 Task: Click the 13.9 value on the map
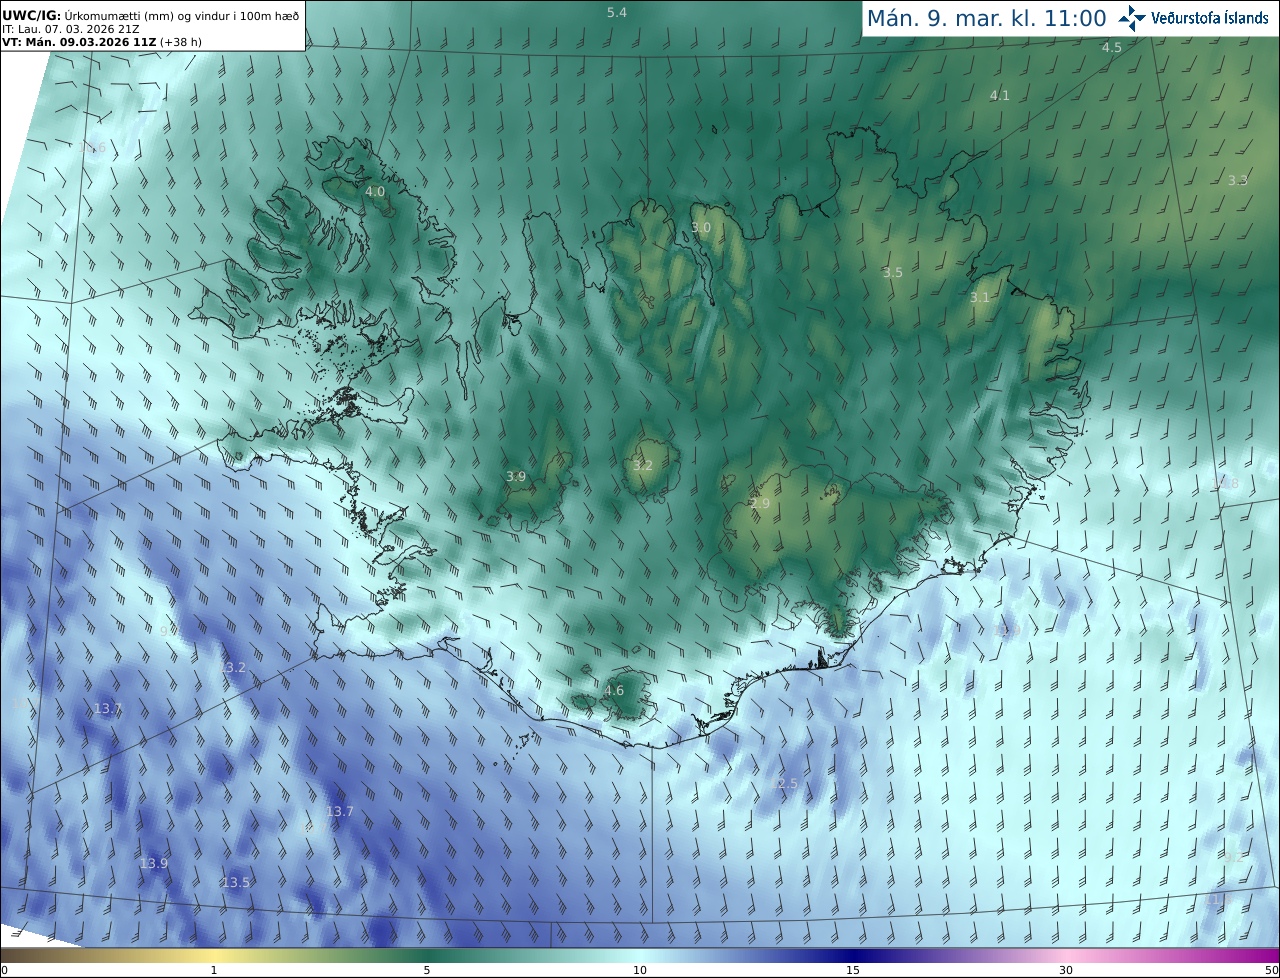click(154, 863)
